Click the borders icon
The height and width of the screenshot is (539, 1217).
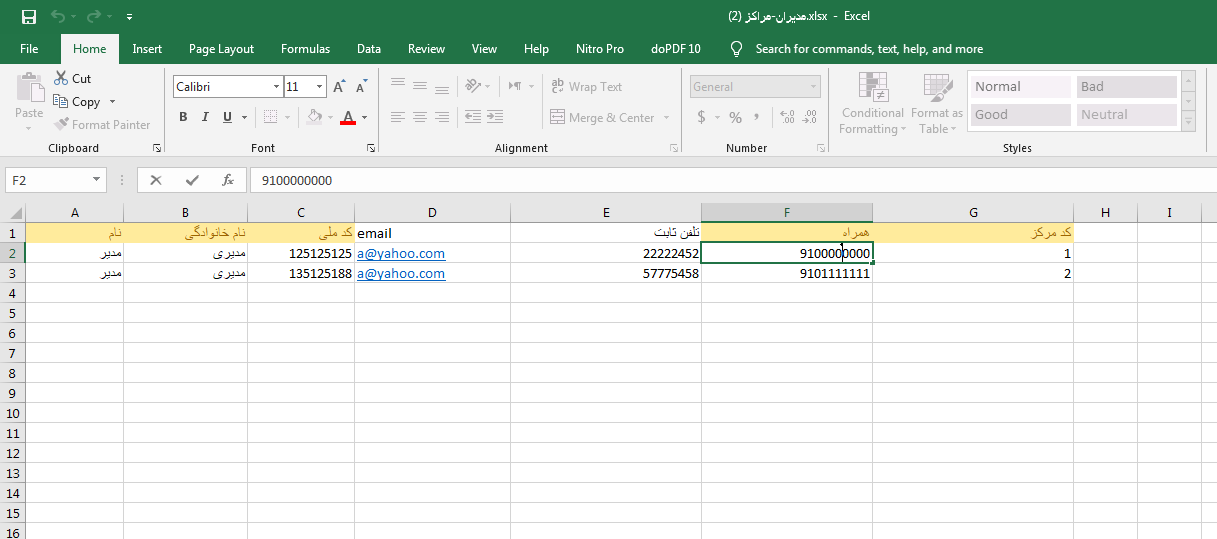tap(270, 117)
